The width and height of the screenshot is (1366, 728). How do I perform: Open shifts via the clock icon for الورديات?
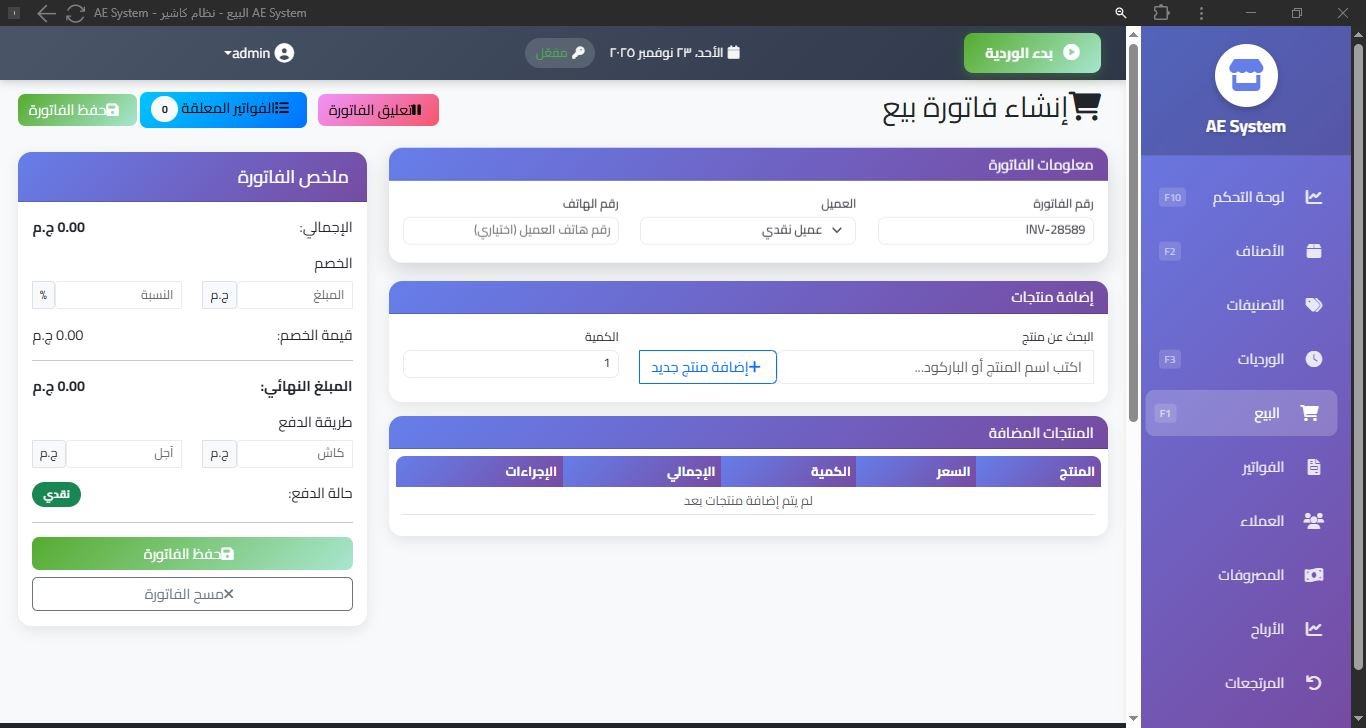click(x=1313, y=358)
